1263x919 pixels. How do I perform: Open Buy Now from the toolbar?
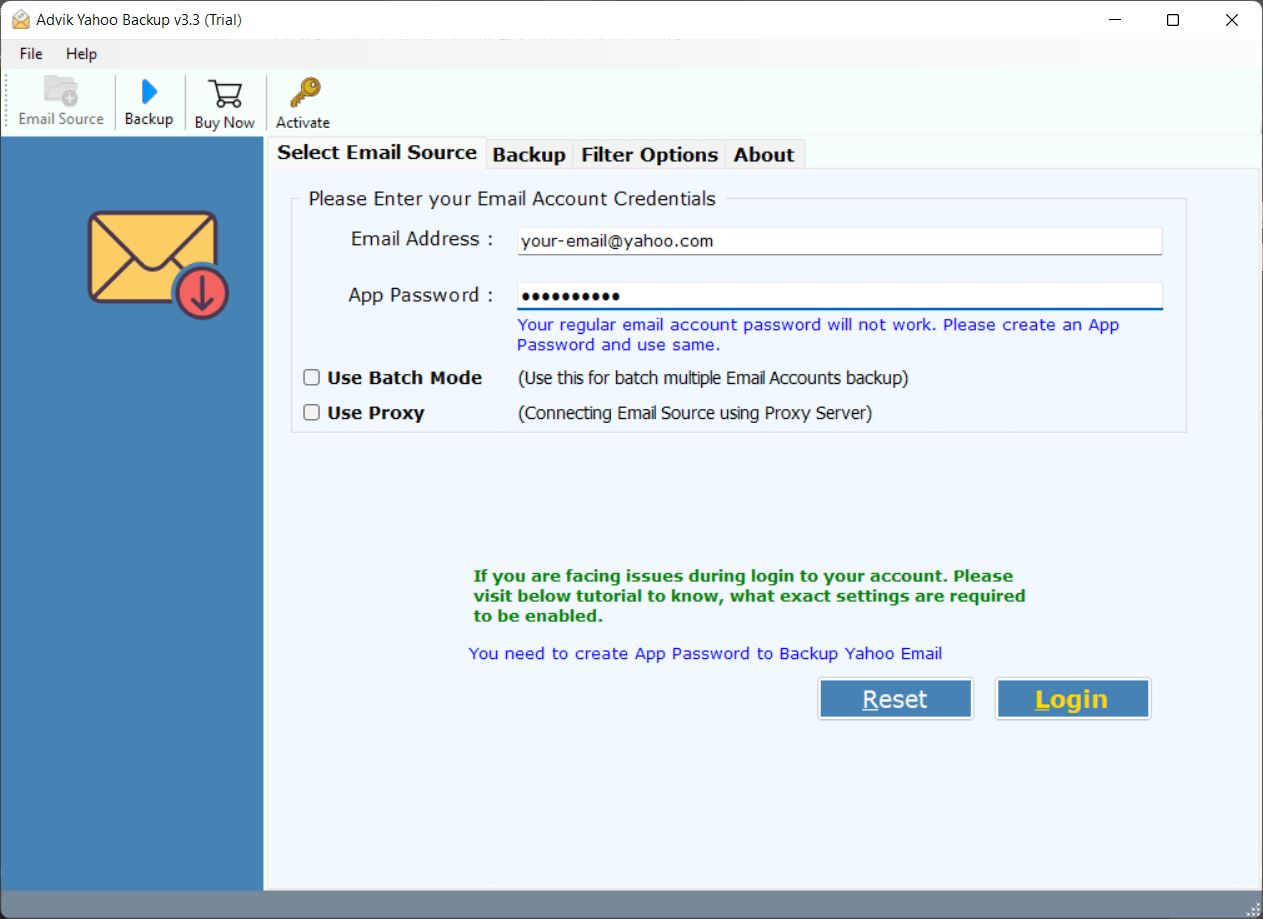tap(224, 100)
